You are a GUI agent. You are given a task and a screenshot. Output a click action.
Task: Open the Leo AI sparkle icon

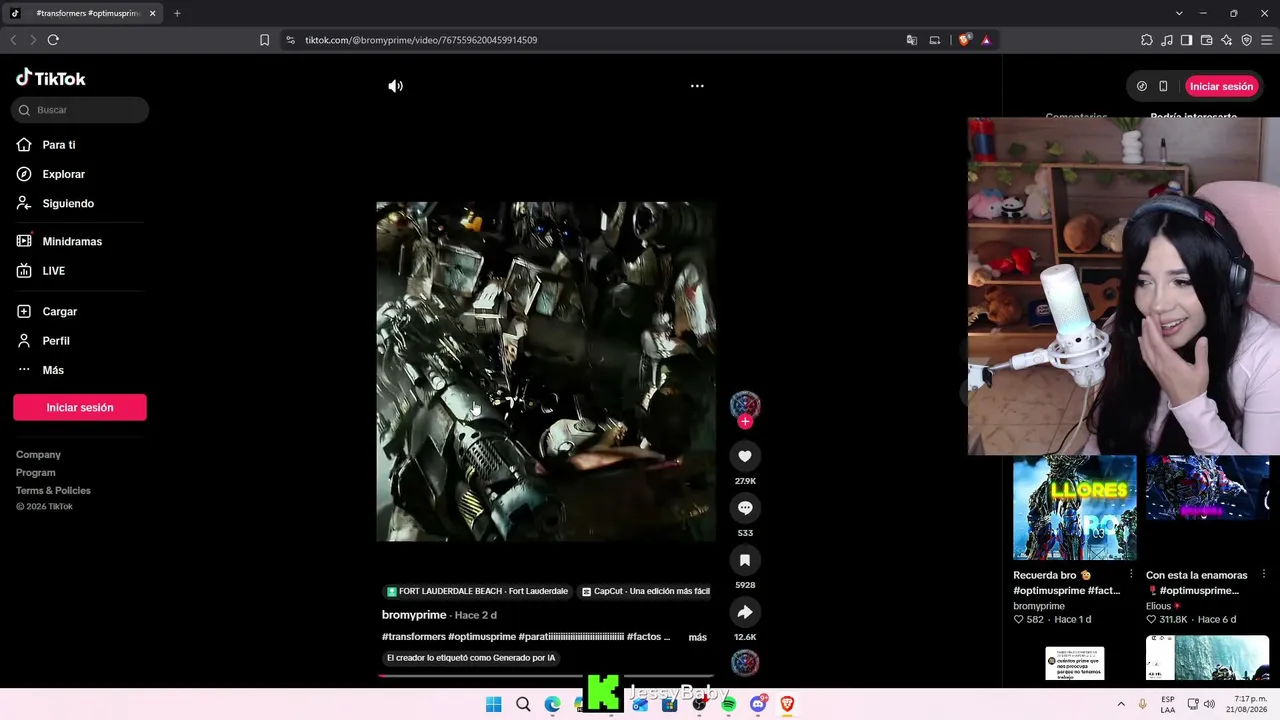1227,40
